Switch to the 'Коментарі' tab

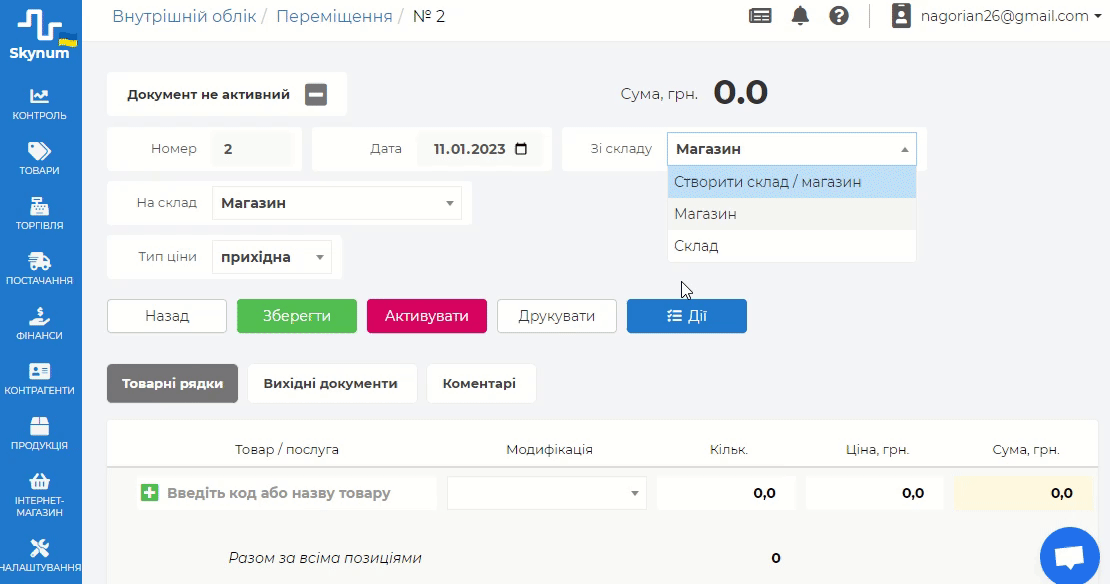click(480, 383)
